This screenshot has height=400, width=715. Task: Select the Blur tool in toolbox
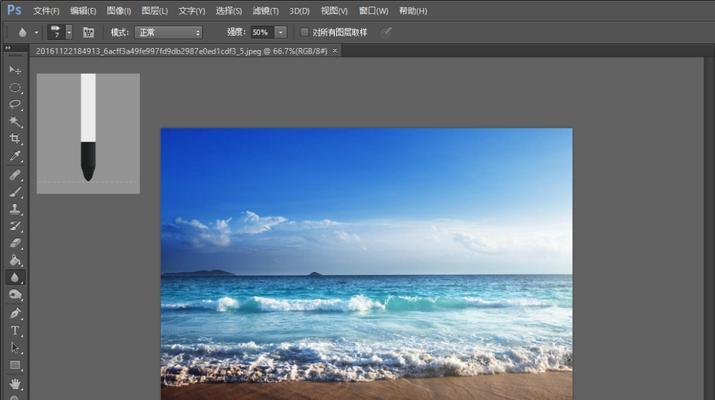[x=15, y=278]
